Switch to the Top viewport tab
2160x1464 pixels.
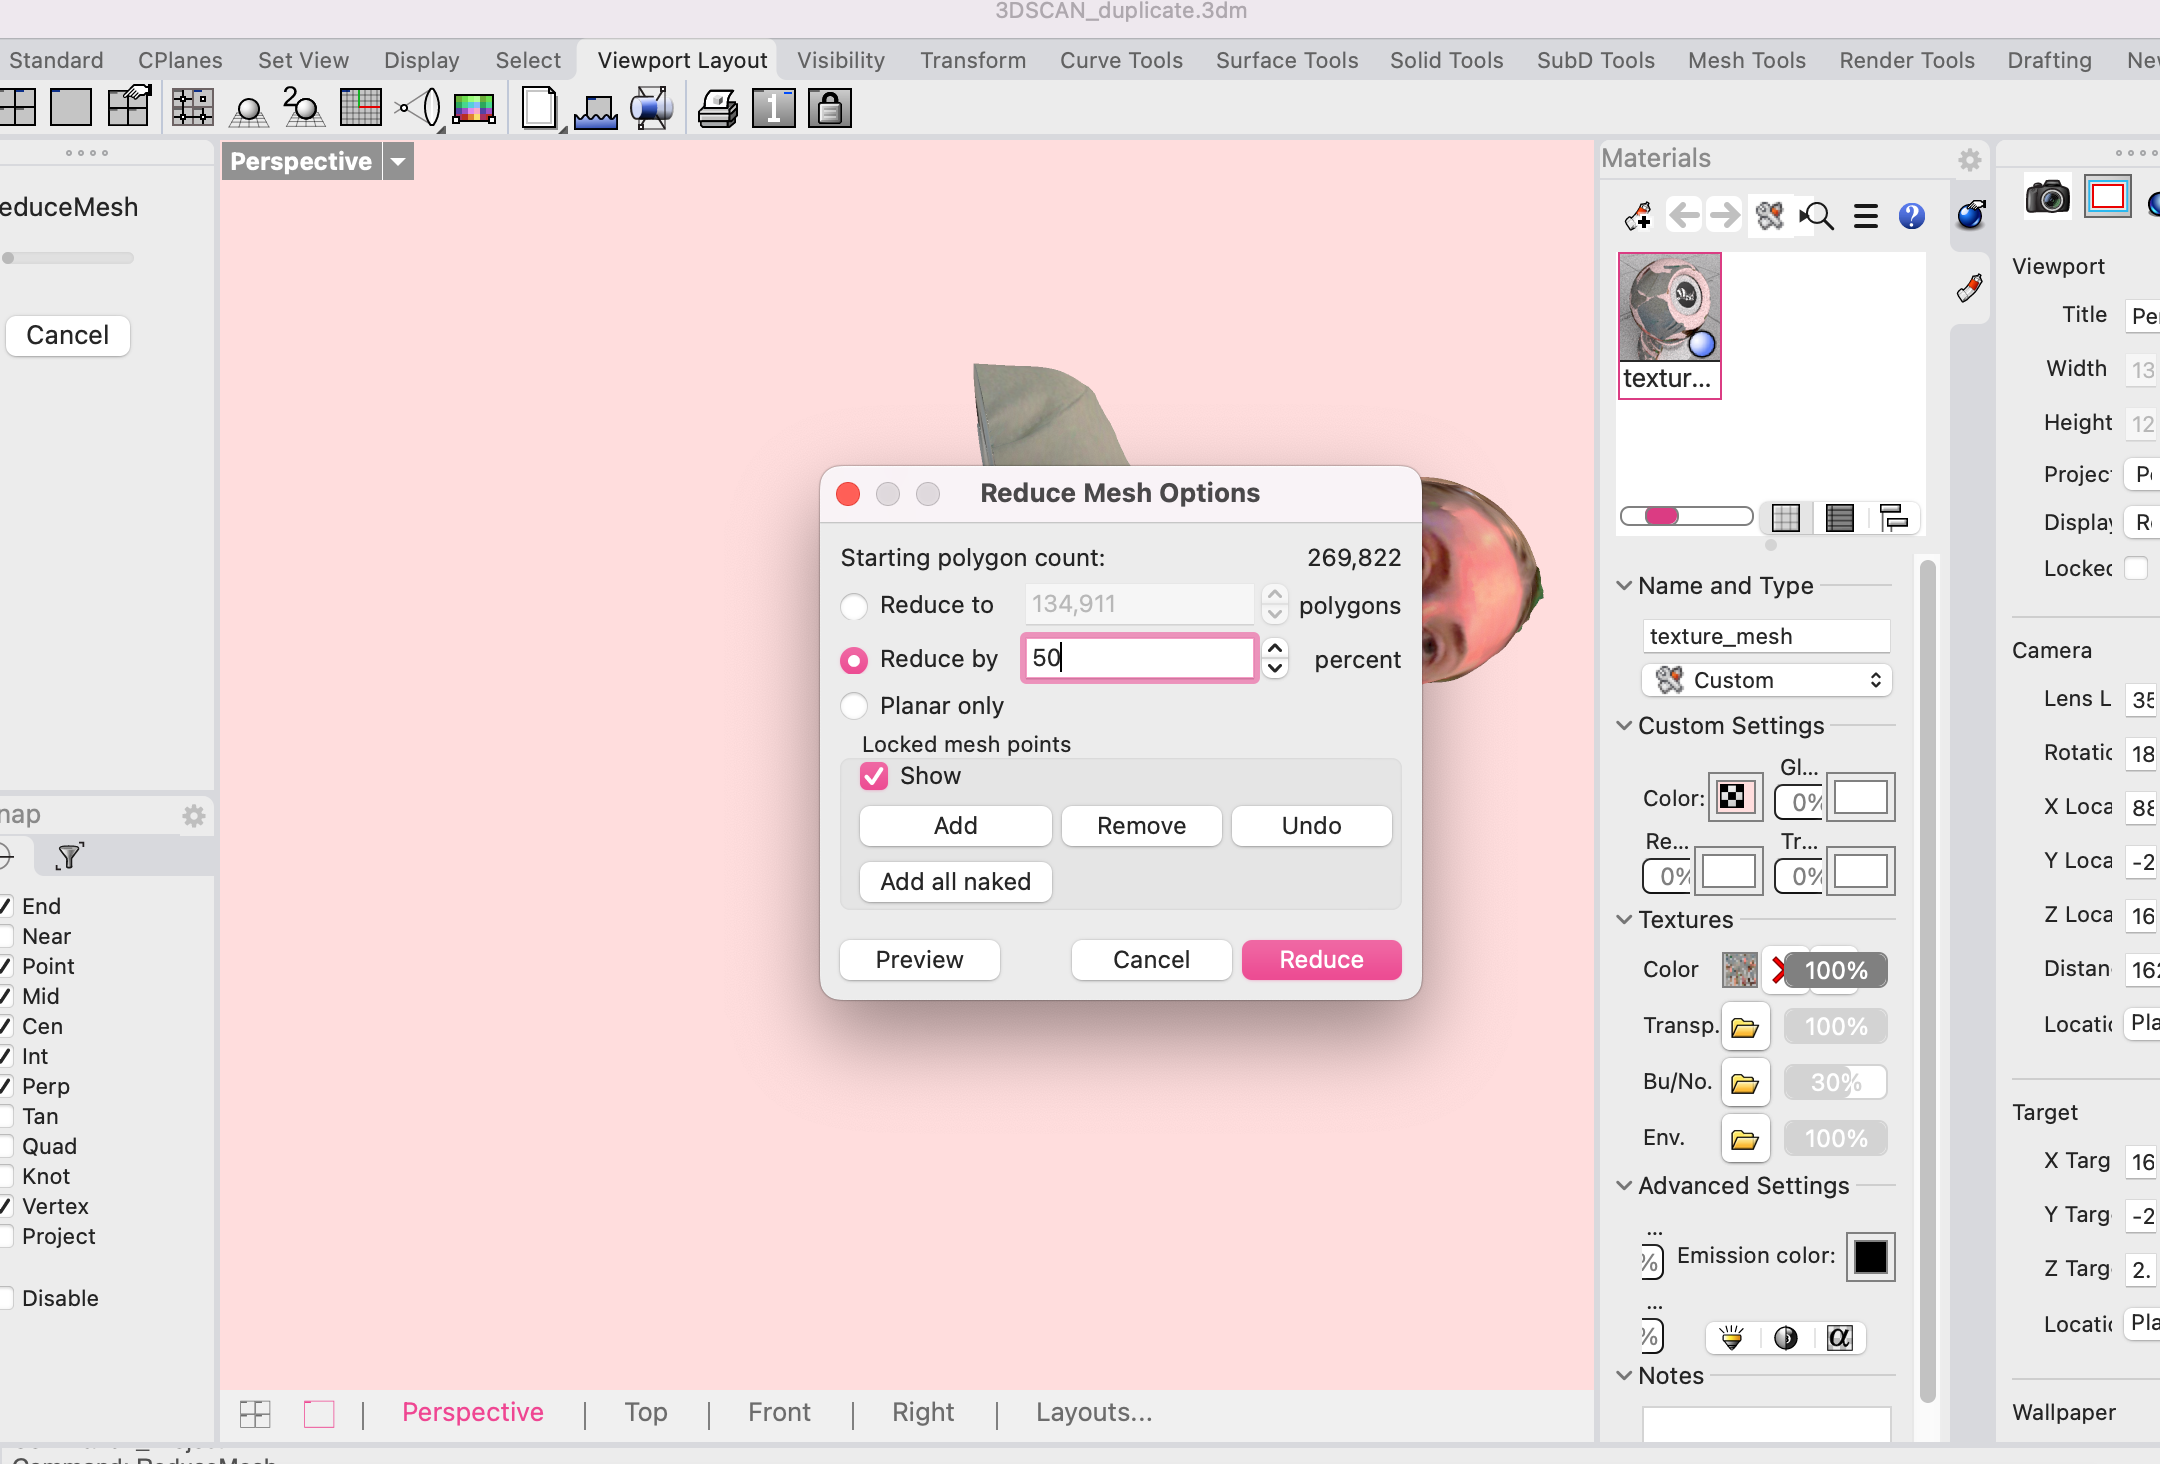coord(645,1412)
